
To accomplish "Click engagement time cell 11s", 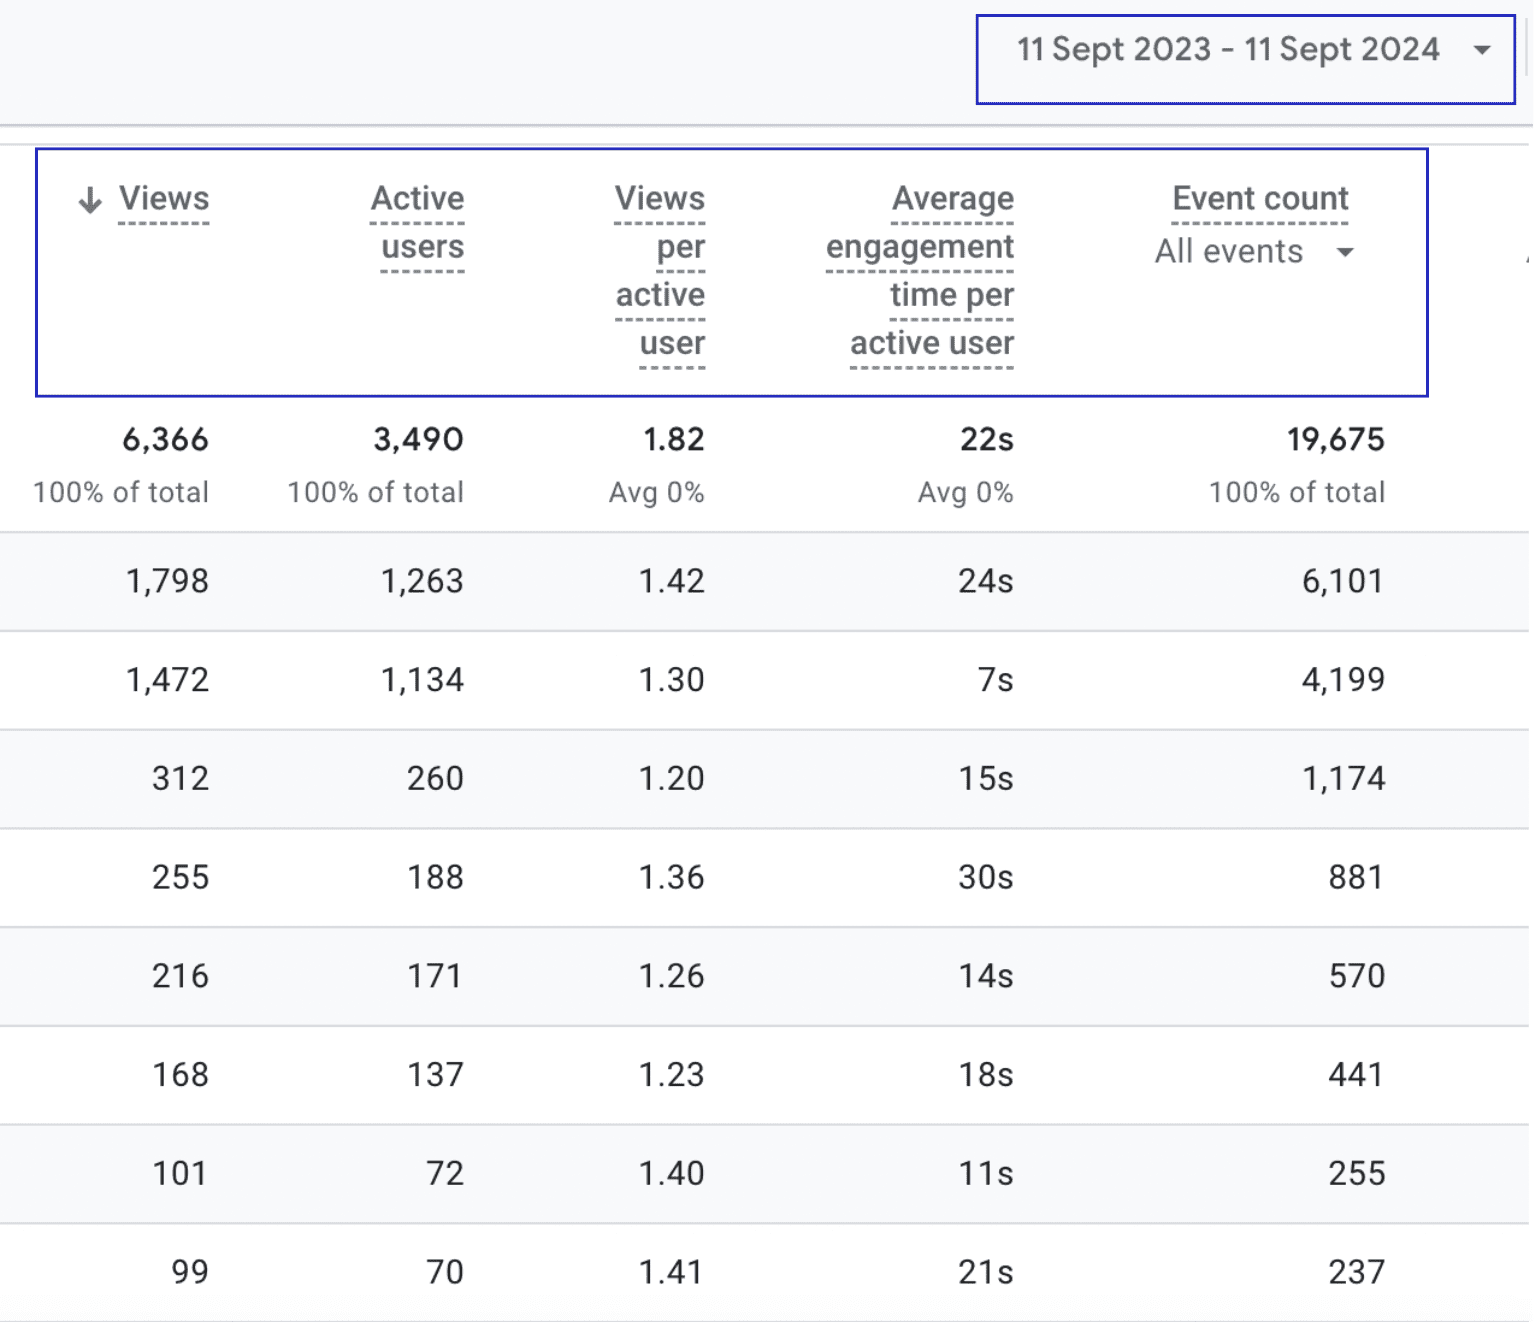I will tap(986, 1173).
